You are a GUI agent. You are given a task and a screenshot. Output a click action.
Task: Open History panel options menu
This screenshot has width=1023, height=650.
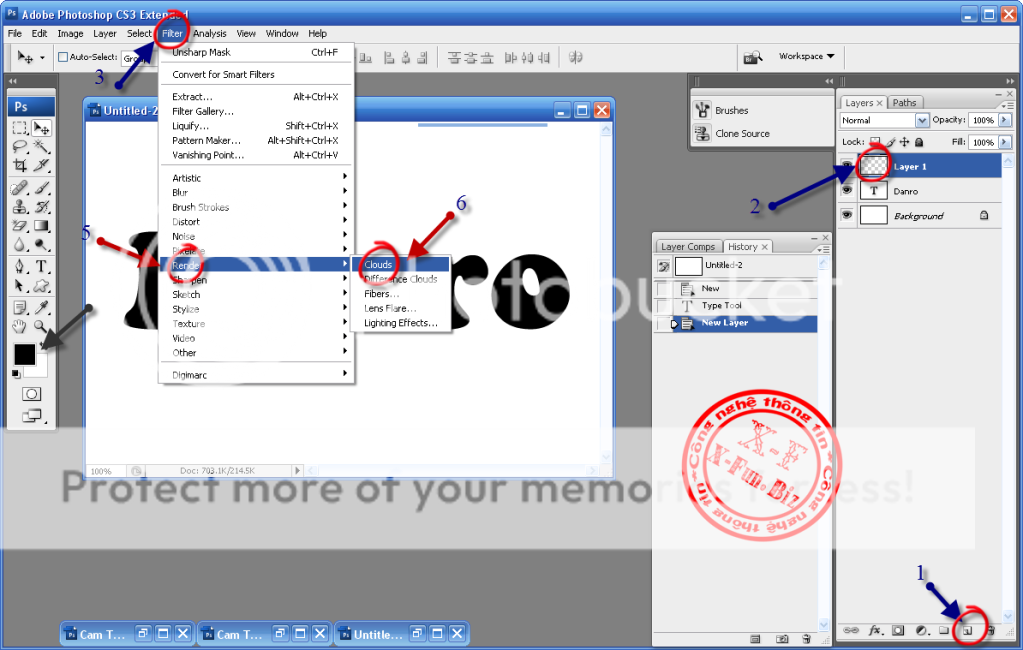(823, 249)
